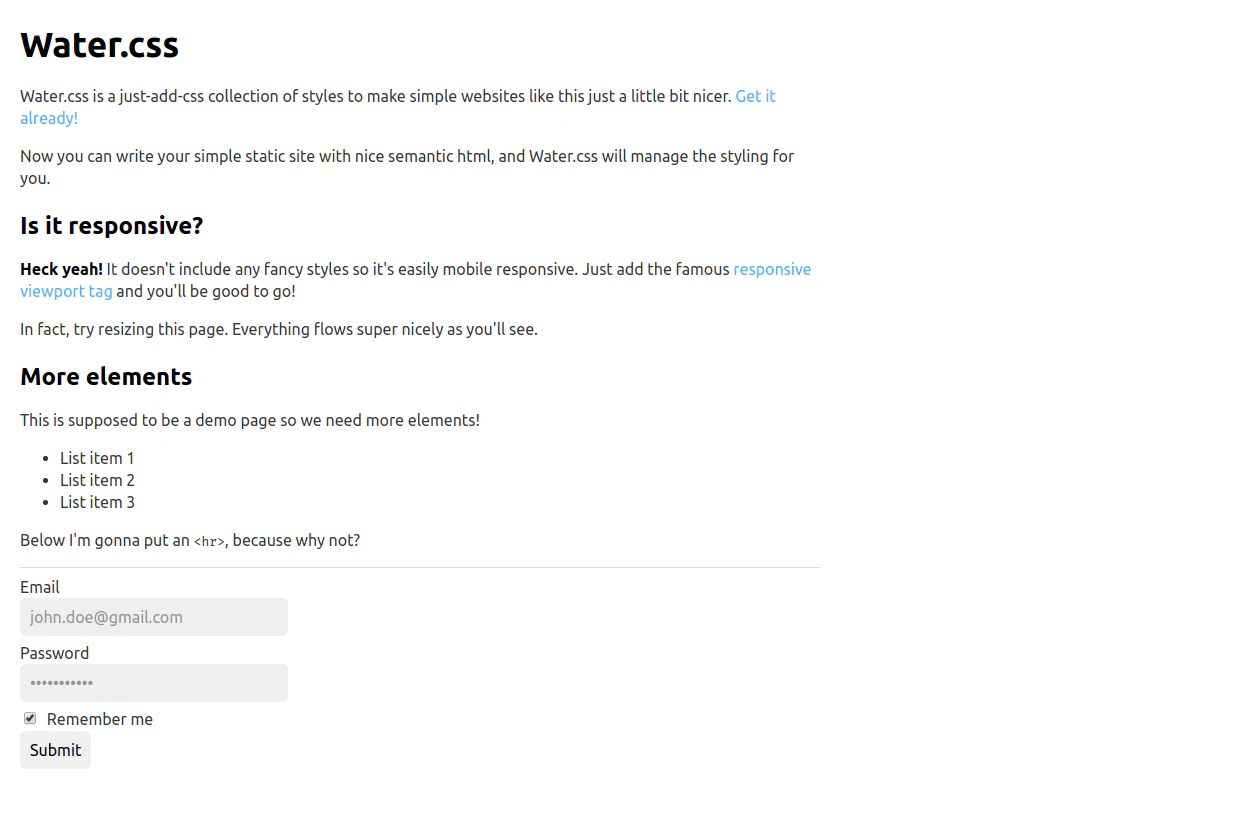Select the "List item 1" bullet
The width and height of the screenshot is (1235, 815).
point(97,458)
